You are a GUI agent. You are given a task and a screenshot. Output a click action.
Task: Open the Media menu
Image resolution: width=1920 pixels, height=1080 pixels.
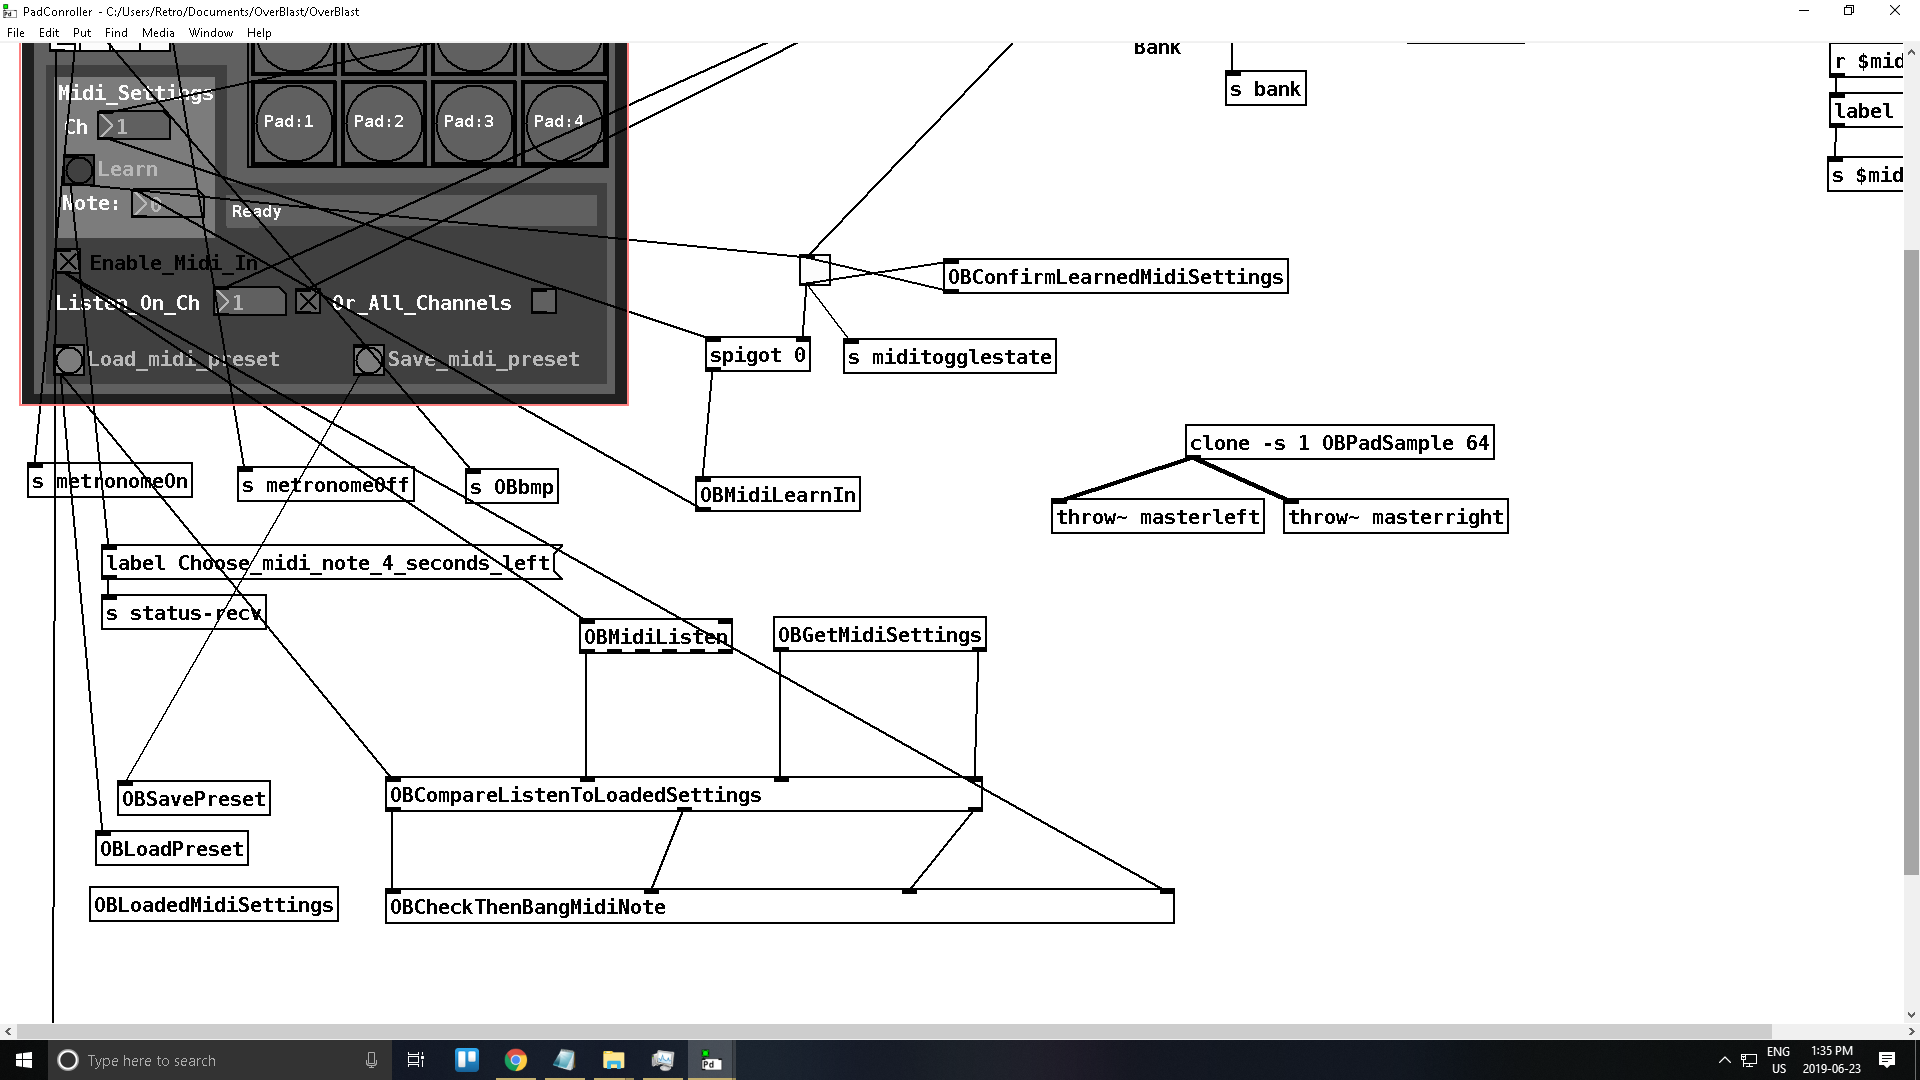[158, 32]
